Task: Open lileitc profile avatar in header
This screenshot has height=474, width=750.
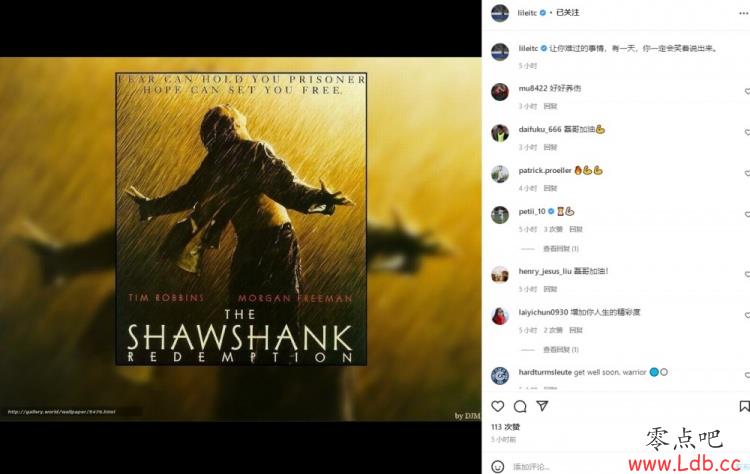Action: [500, 13]
